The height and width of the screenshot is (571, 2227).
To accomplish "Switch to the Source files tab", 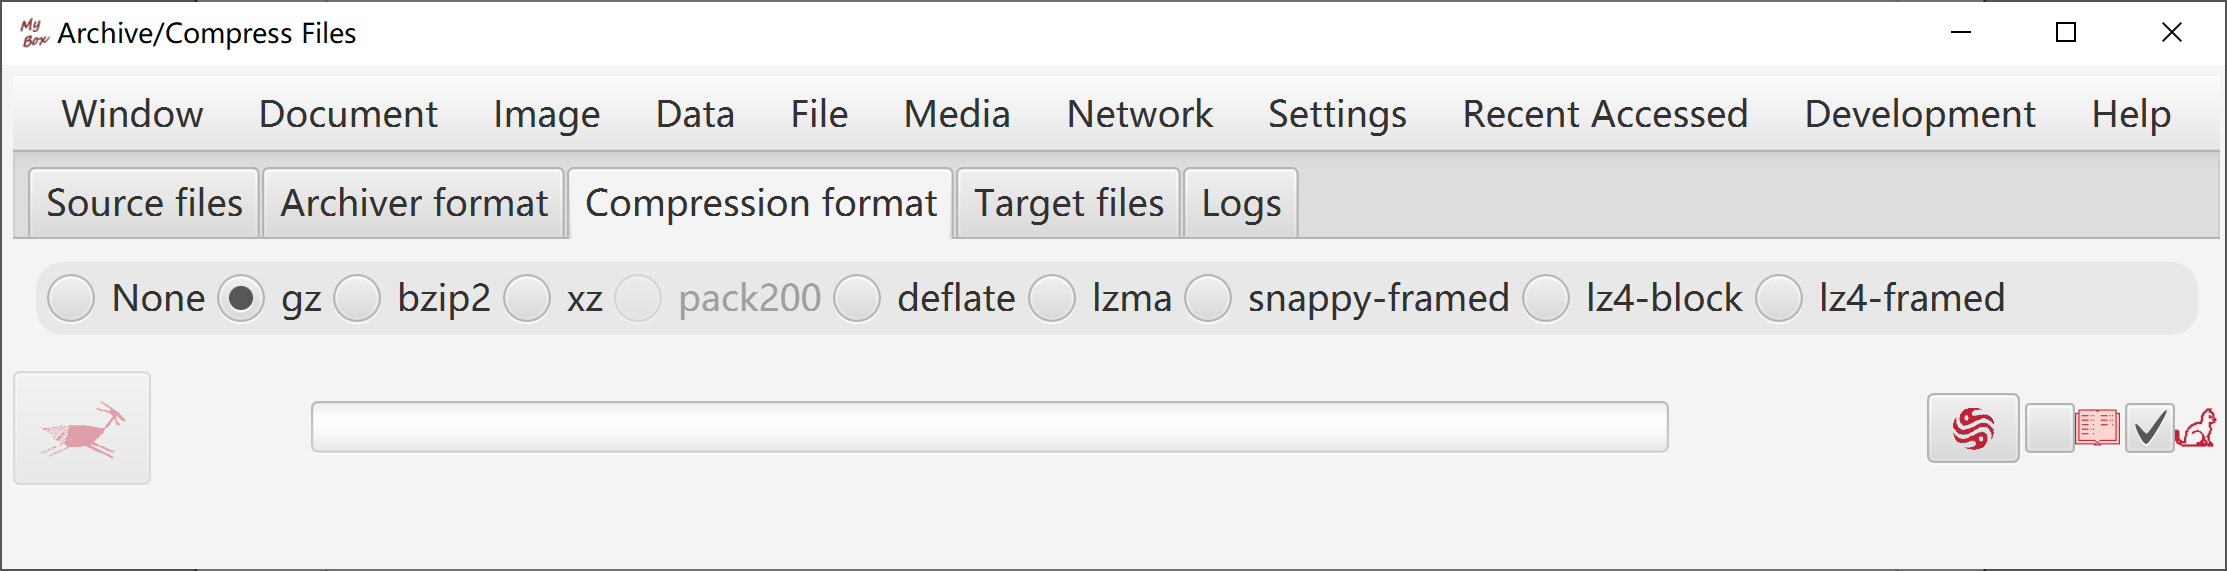I will (144, 203).
